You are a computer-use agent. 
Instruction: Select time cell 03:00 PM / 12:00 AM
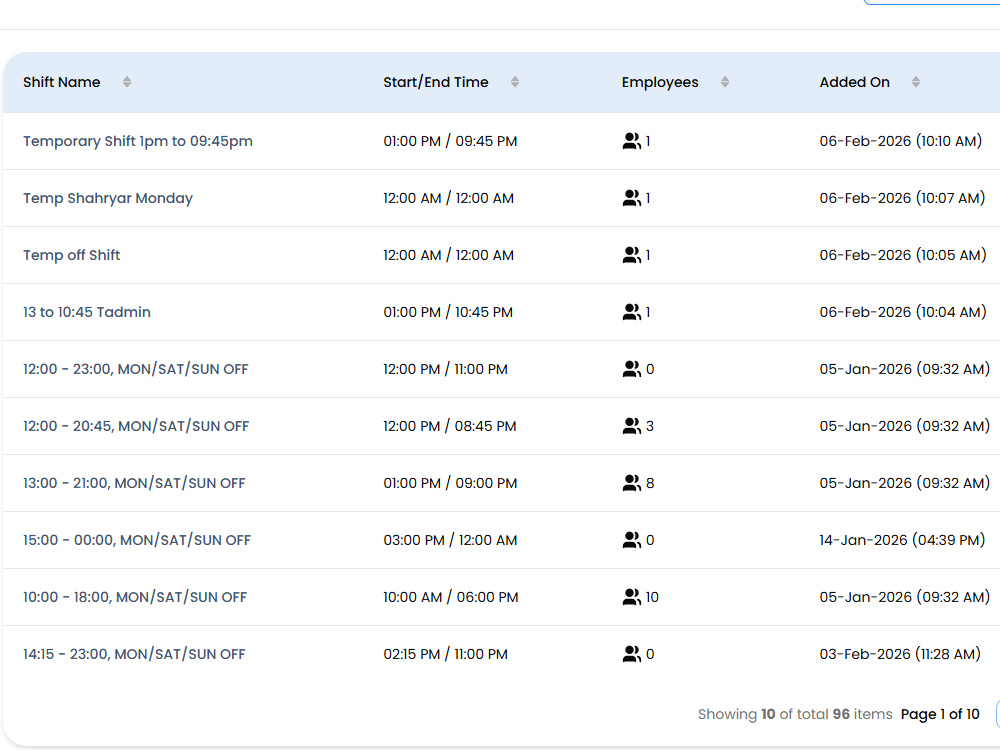pos(450,540)
